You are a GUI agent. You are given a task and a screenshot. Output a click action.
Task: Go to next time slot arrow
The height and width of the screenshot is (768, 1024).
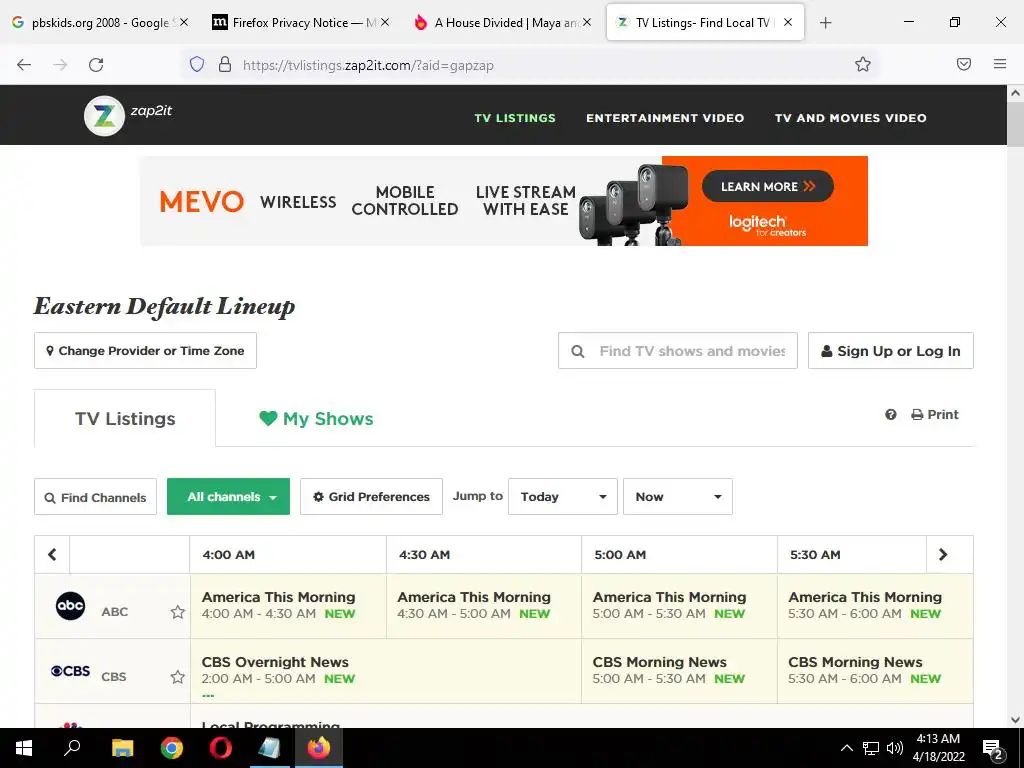pyautogui.click(x=943, y=554)
